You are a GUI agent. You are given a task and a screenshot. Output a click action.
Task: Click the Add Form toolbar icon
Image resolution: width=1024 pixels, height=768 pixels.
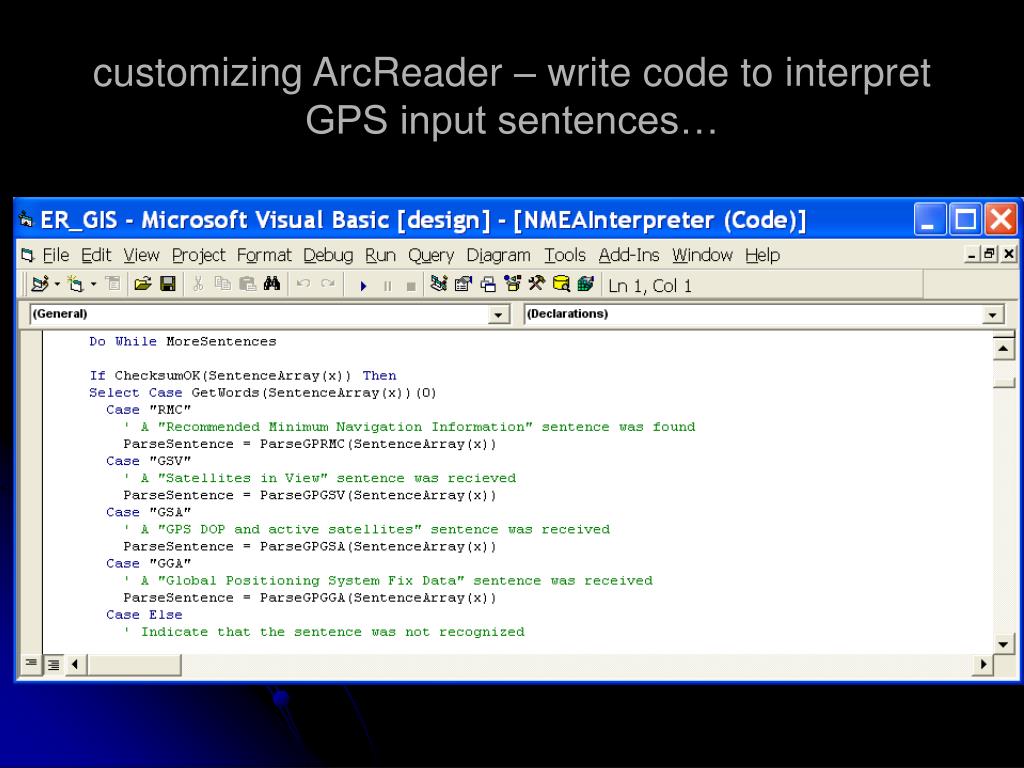[76, 284]
